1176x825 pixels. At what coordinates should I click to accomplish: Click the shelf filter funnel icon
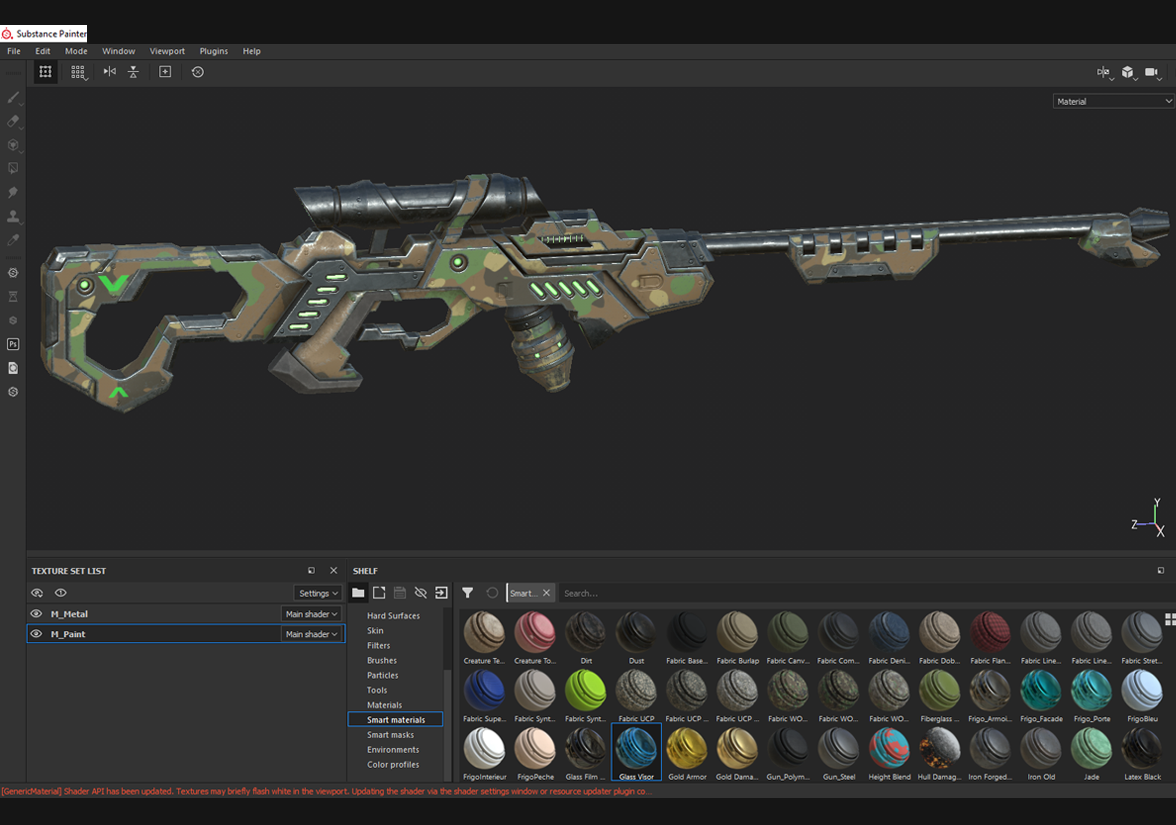click(467, 592)
